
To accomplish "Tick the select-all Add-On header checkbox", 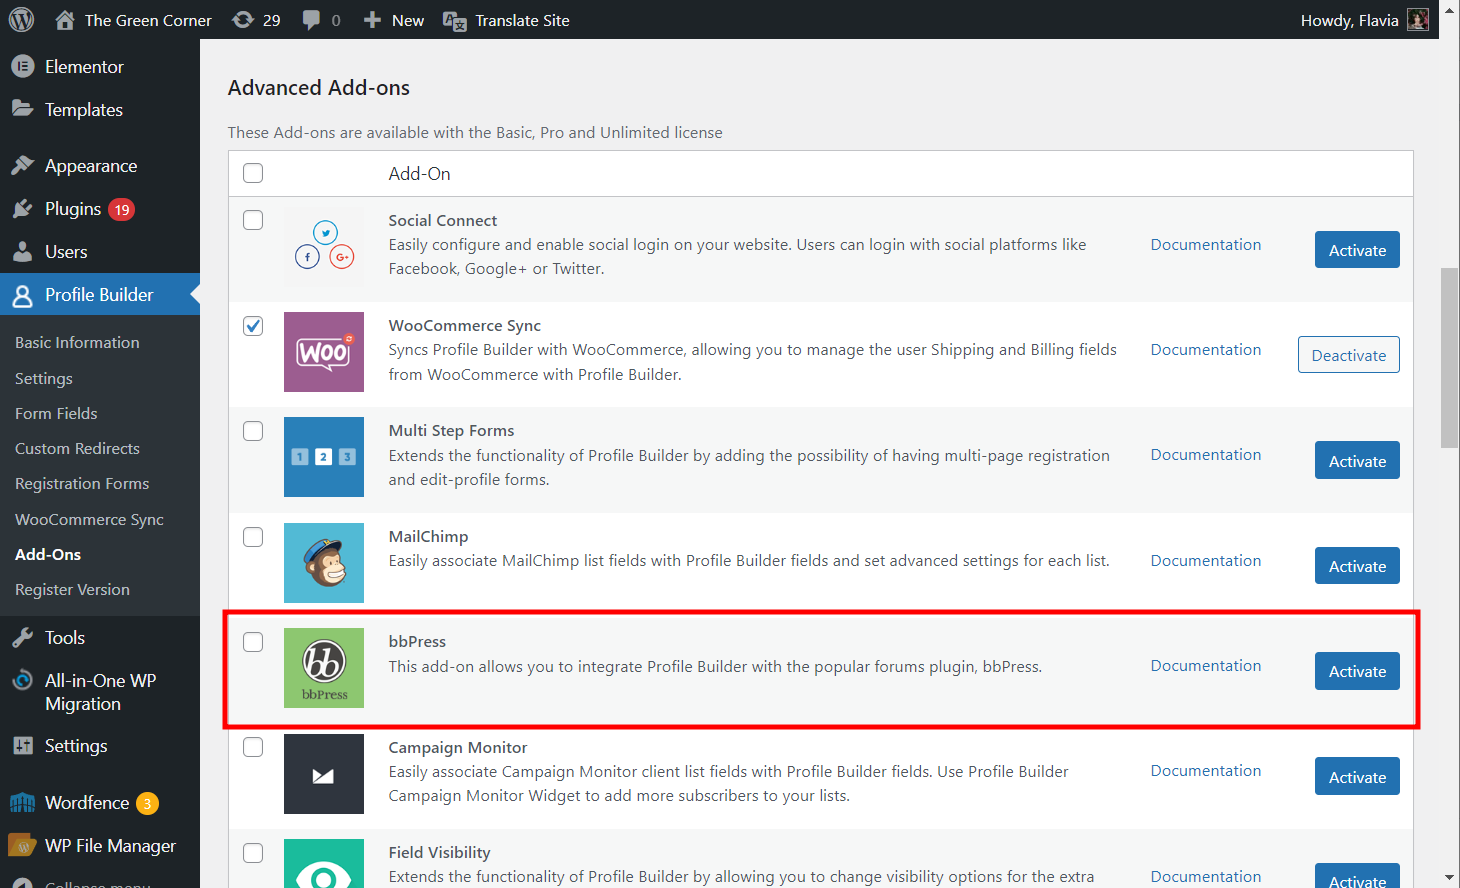I will pyautogui.click(x=253, y=173).
